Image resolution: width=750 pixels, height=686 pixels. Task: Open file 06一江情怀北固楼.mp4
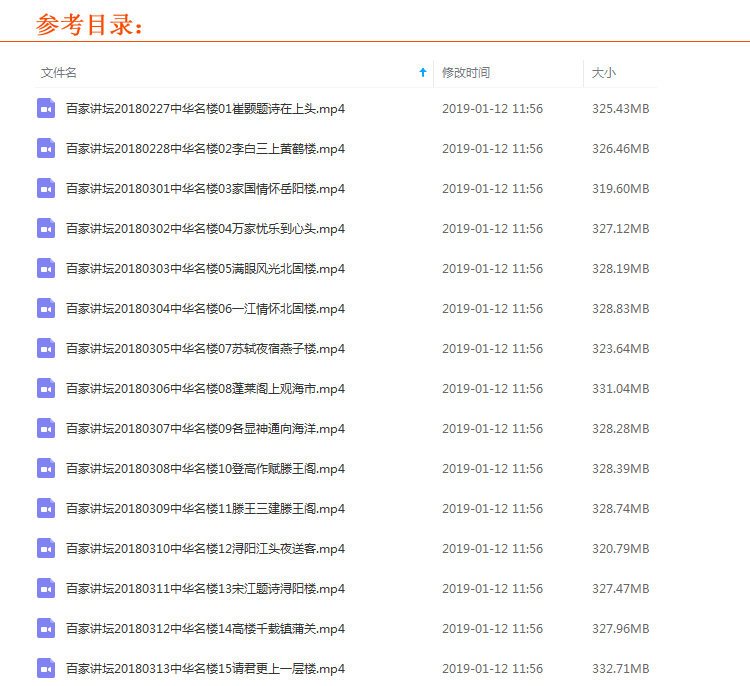[x=205, y=308]
